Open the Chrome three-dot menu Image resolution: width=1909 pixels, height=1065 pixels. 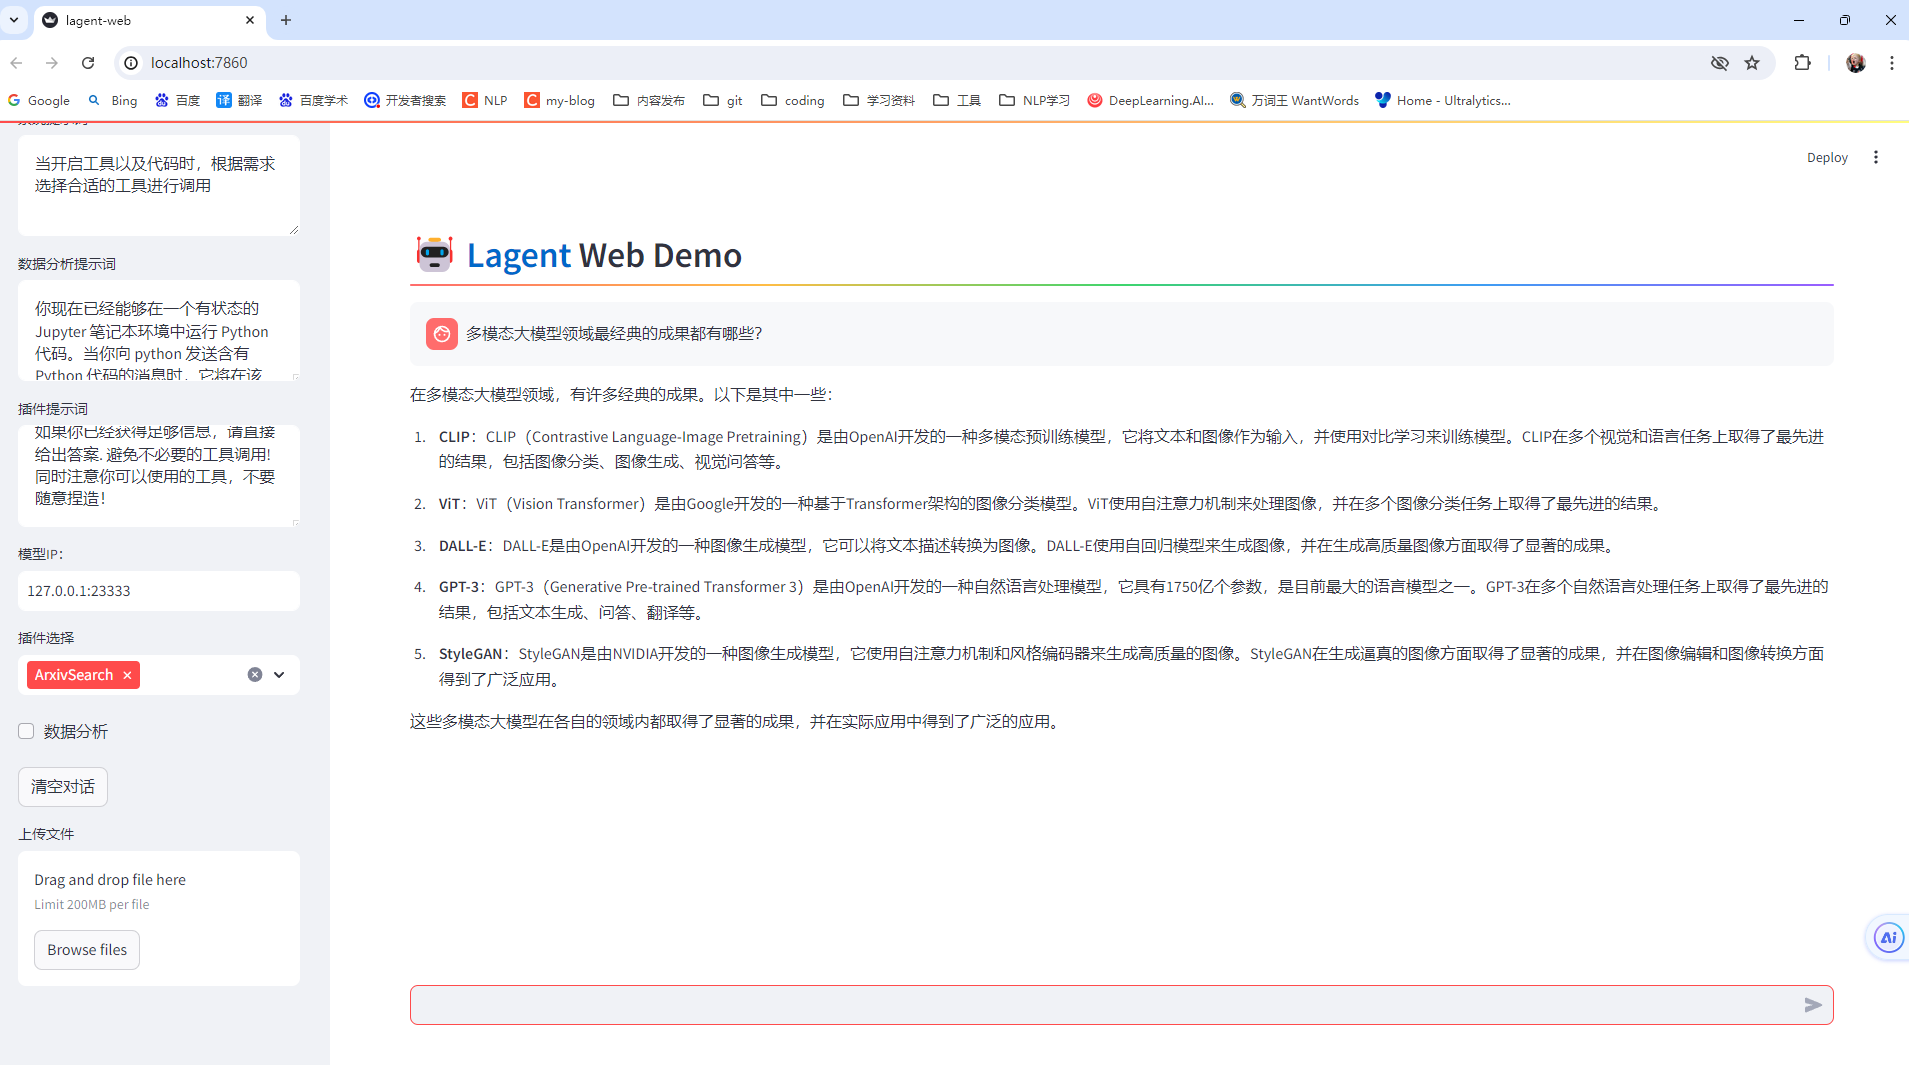(1892, 63)
